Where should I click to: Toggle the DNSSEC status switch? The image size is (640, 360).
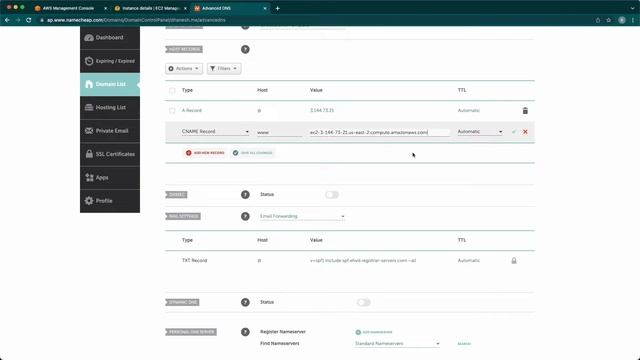coord(332,195)
